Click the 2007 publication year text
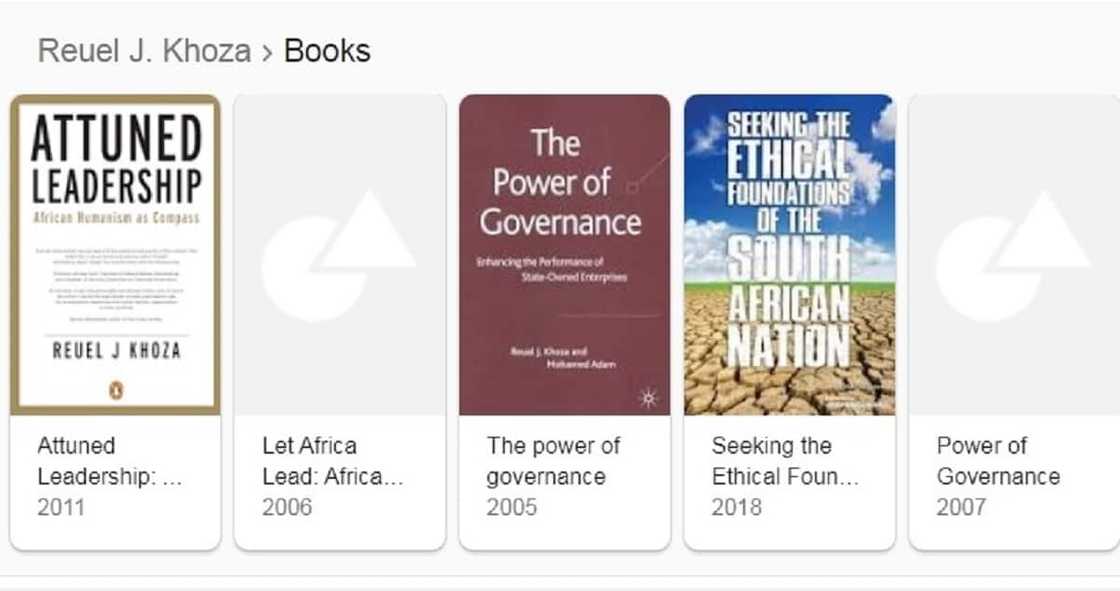Image resolution: width=1120 pixels, height=591 pixels. (961, 508)
